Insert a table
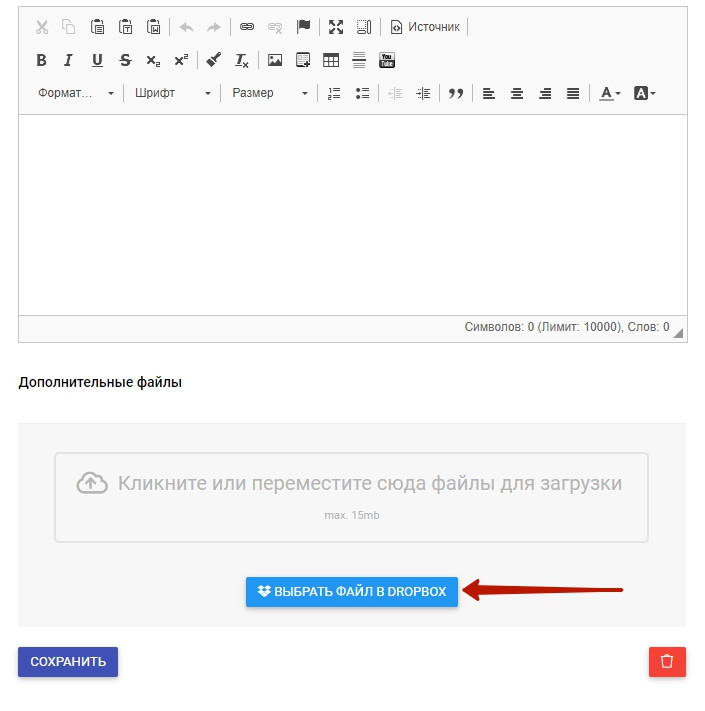705x711 pixels. (x=331, y=60)
